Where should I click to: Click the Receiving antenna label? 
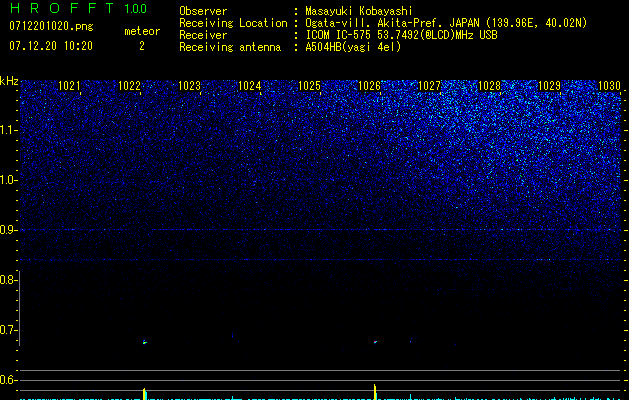pyautogui.click(x=230, y=47)
